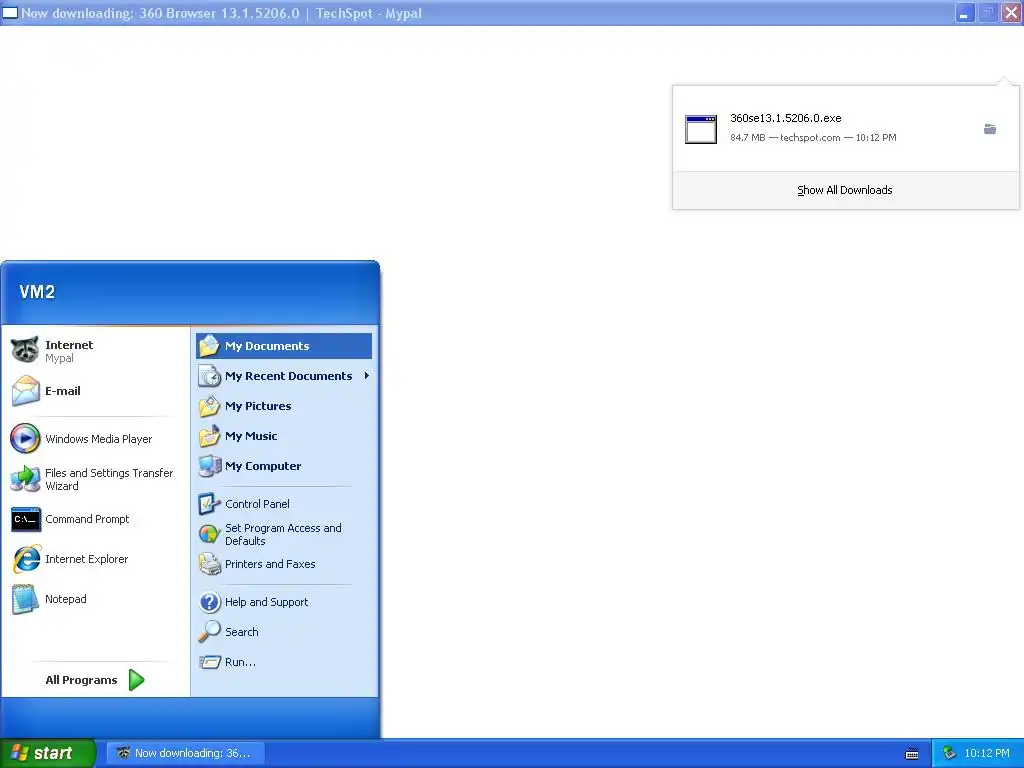Open Files and Settings Transfer Wizard

pyautogui.click(x=95, y=479)
